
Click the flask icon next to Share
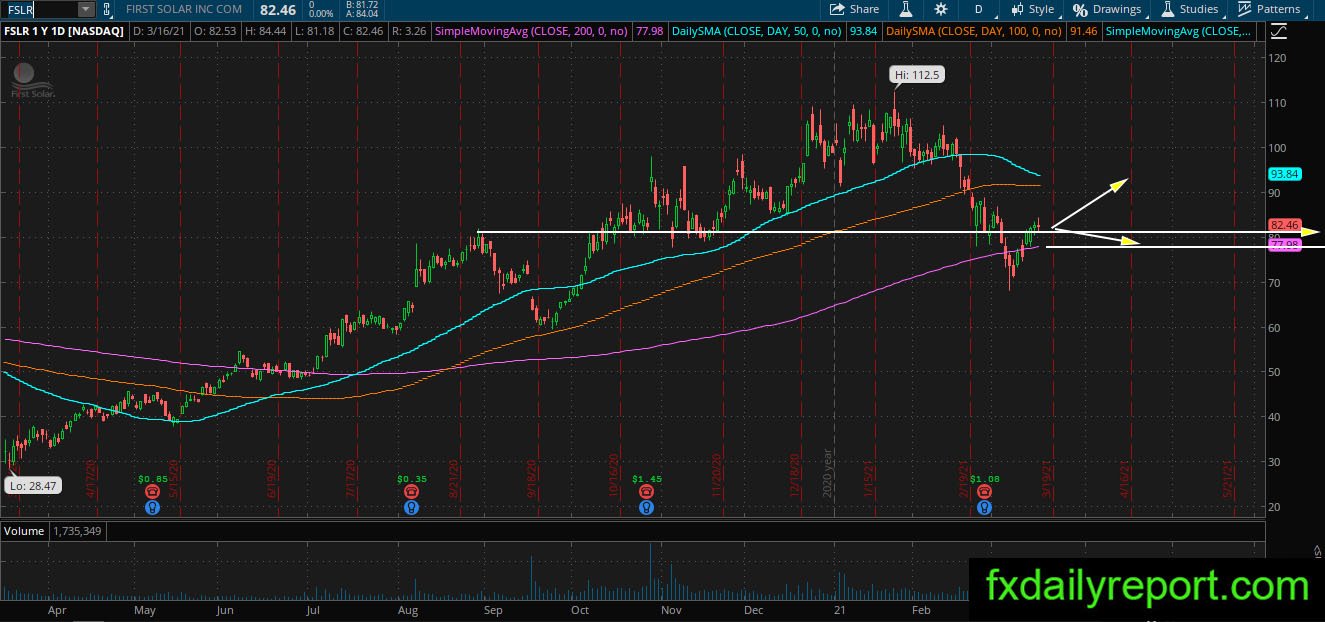(906, 9)
